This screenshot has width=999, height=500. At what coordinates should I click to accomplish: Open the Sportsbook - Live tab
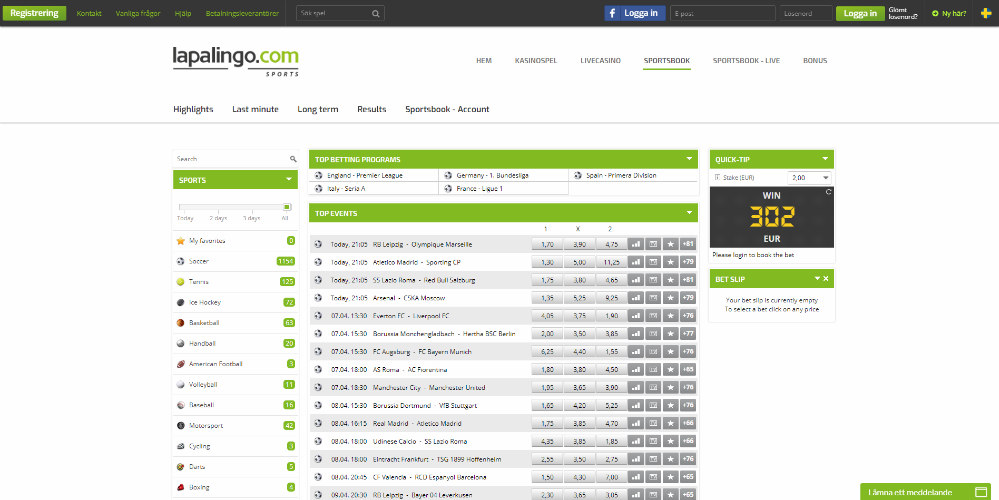point(746,61)
